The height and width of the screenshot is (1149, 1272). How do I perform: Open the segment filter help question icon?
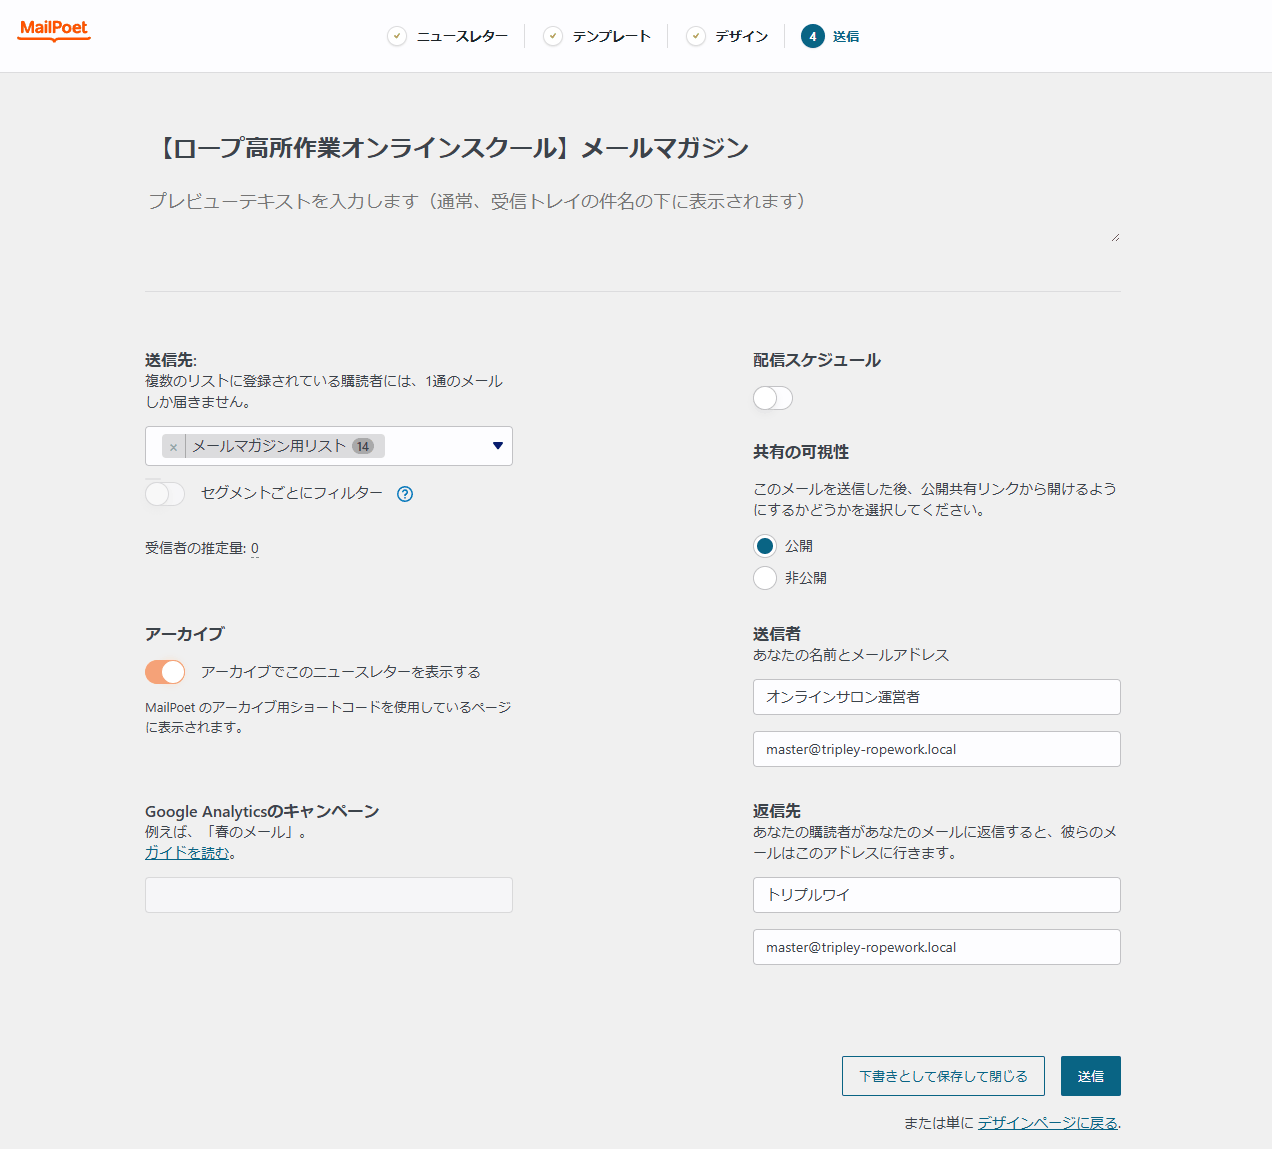tap(405, 493)
